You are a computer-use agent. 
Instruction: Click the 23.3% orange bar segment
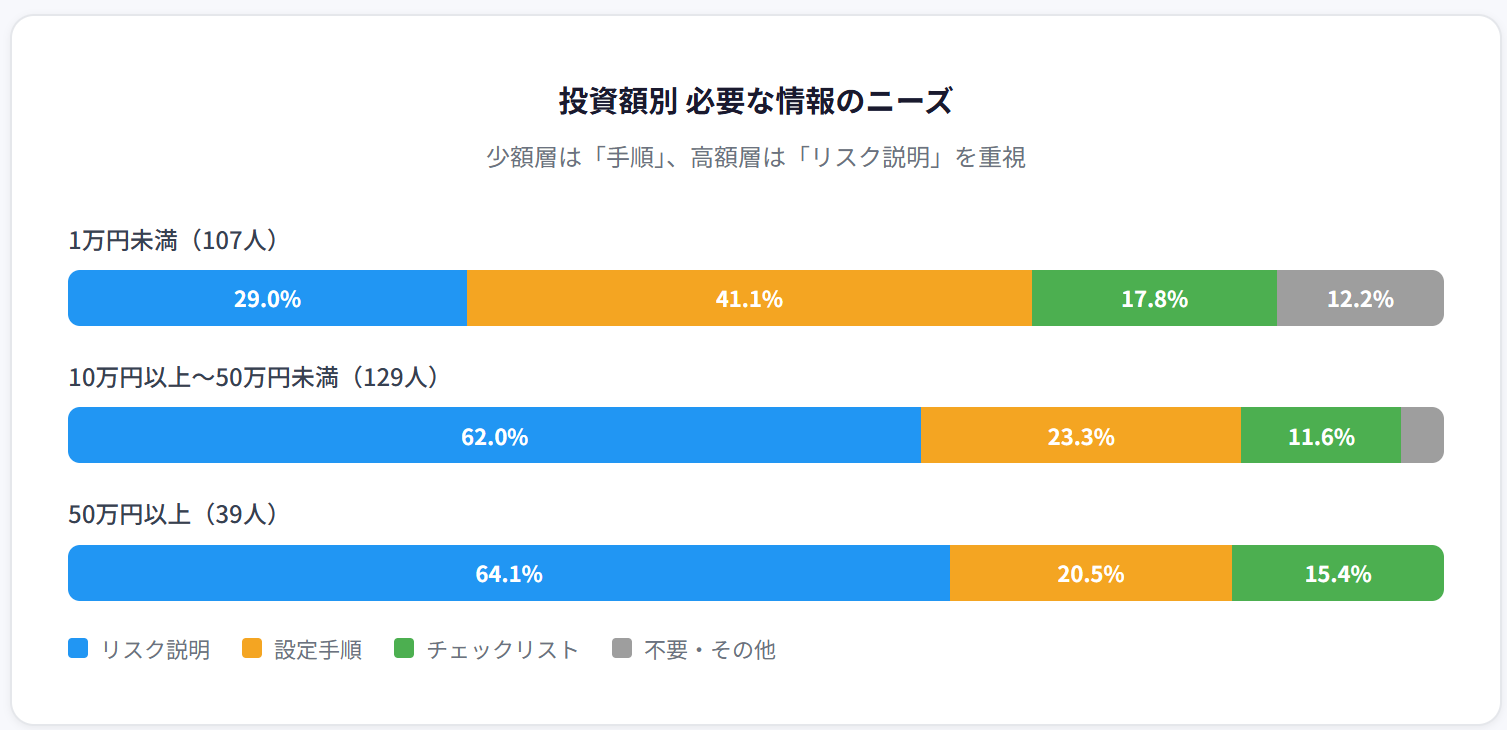click(1081, 435)
